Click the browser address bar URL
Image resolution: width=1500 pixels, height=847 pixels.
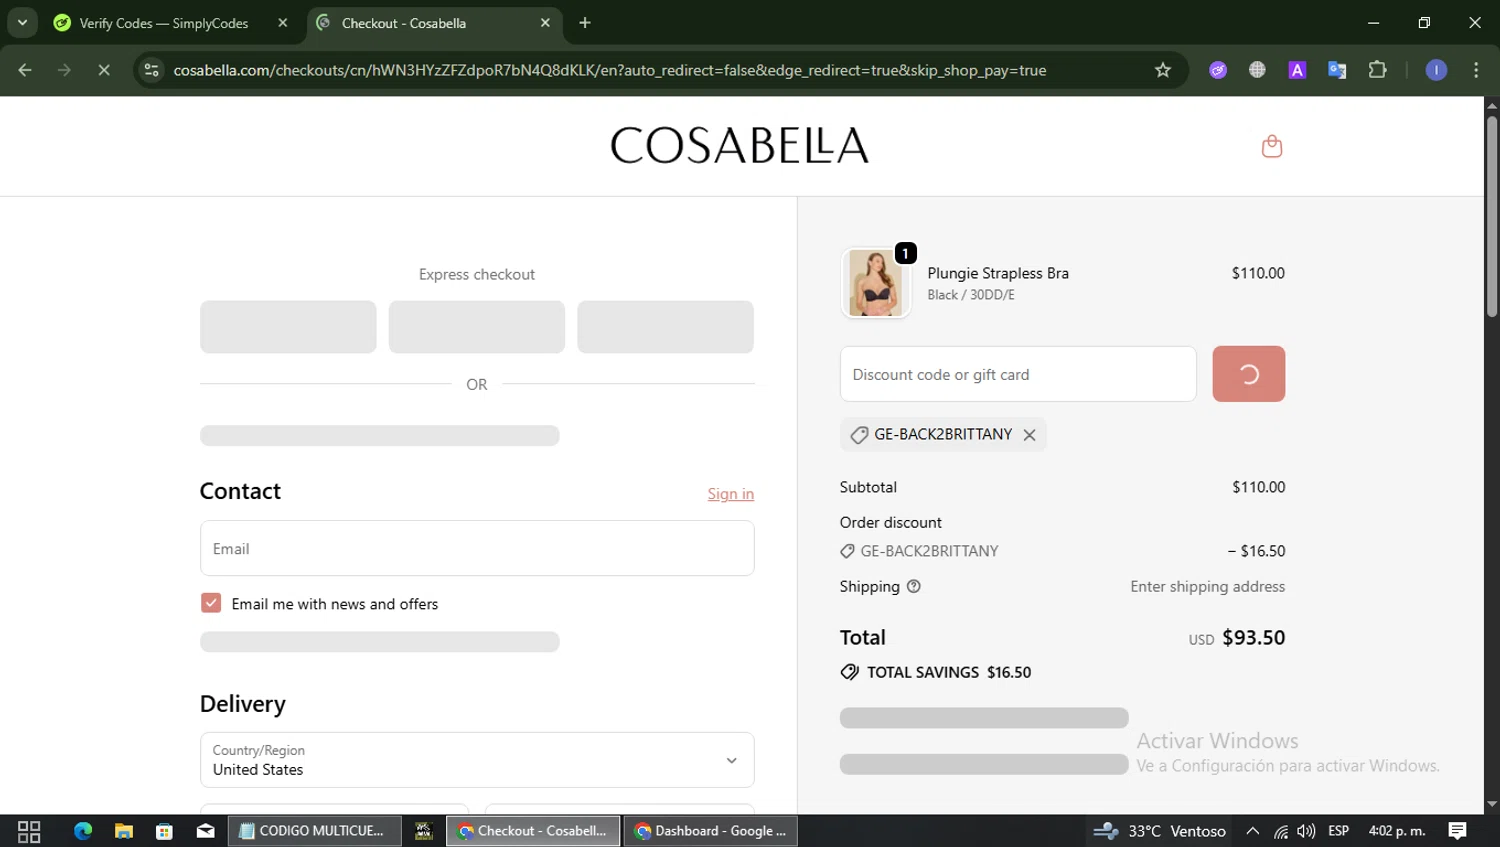[610, 70]
